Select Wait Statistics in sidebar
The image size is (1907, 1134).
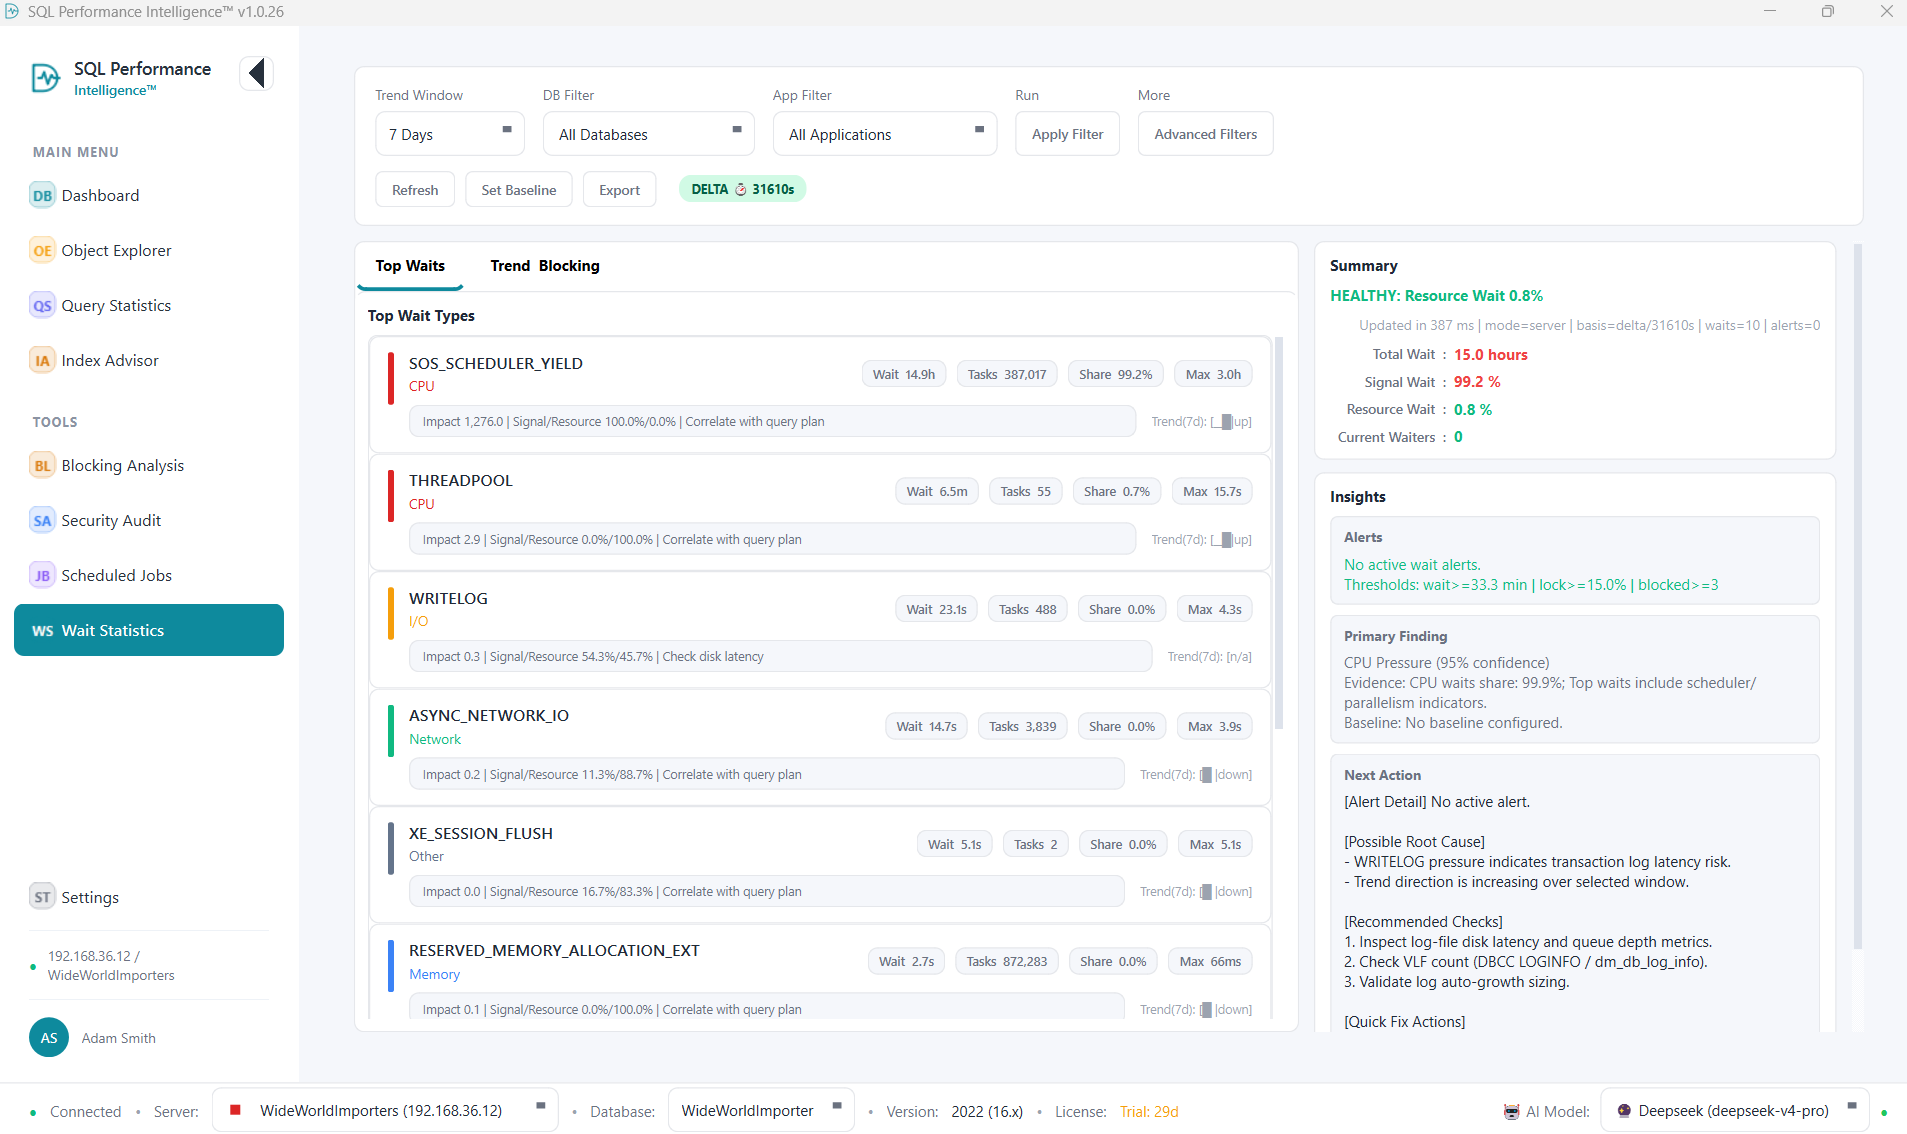pos(149,630)
